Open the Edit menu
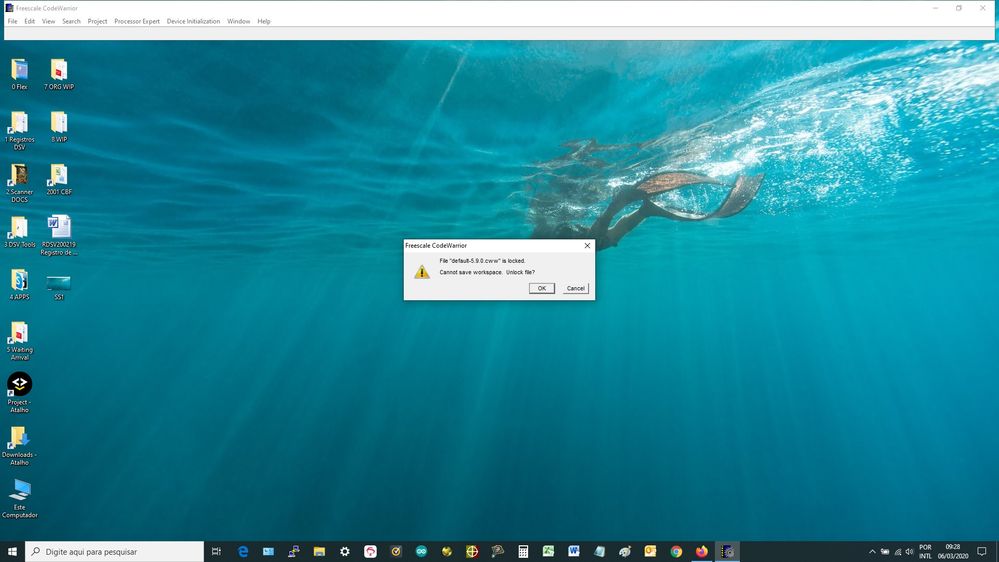The height and width of the screenshot is (562, 999). (30, 21)
